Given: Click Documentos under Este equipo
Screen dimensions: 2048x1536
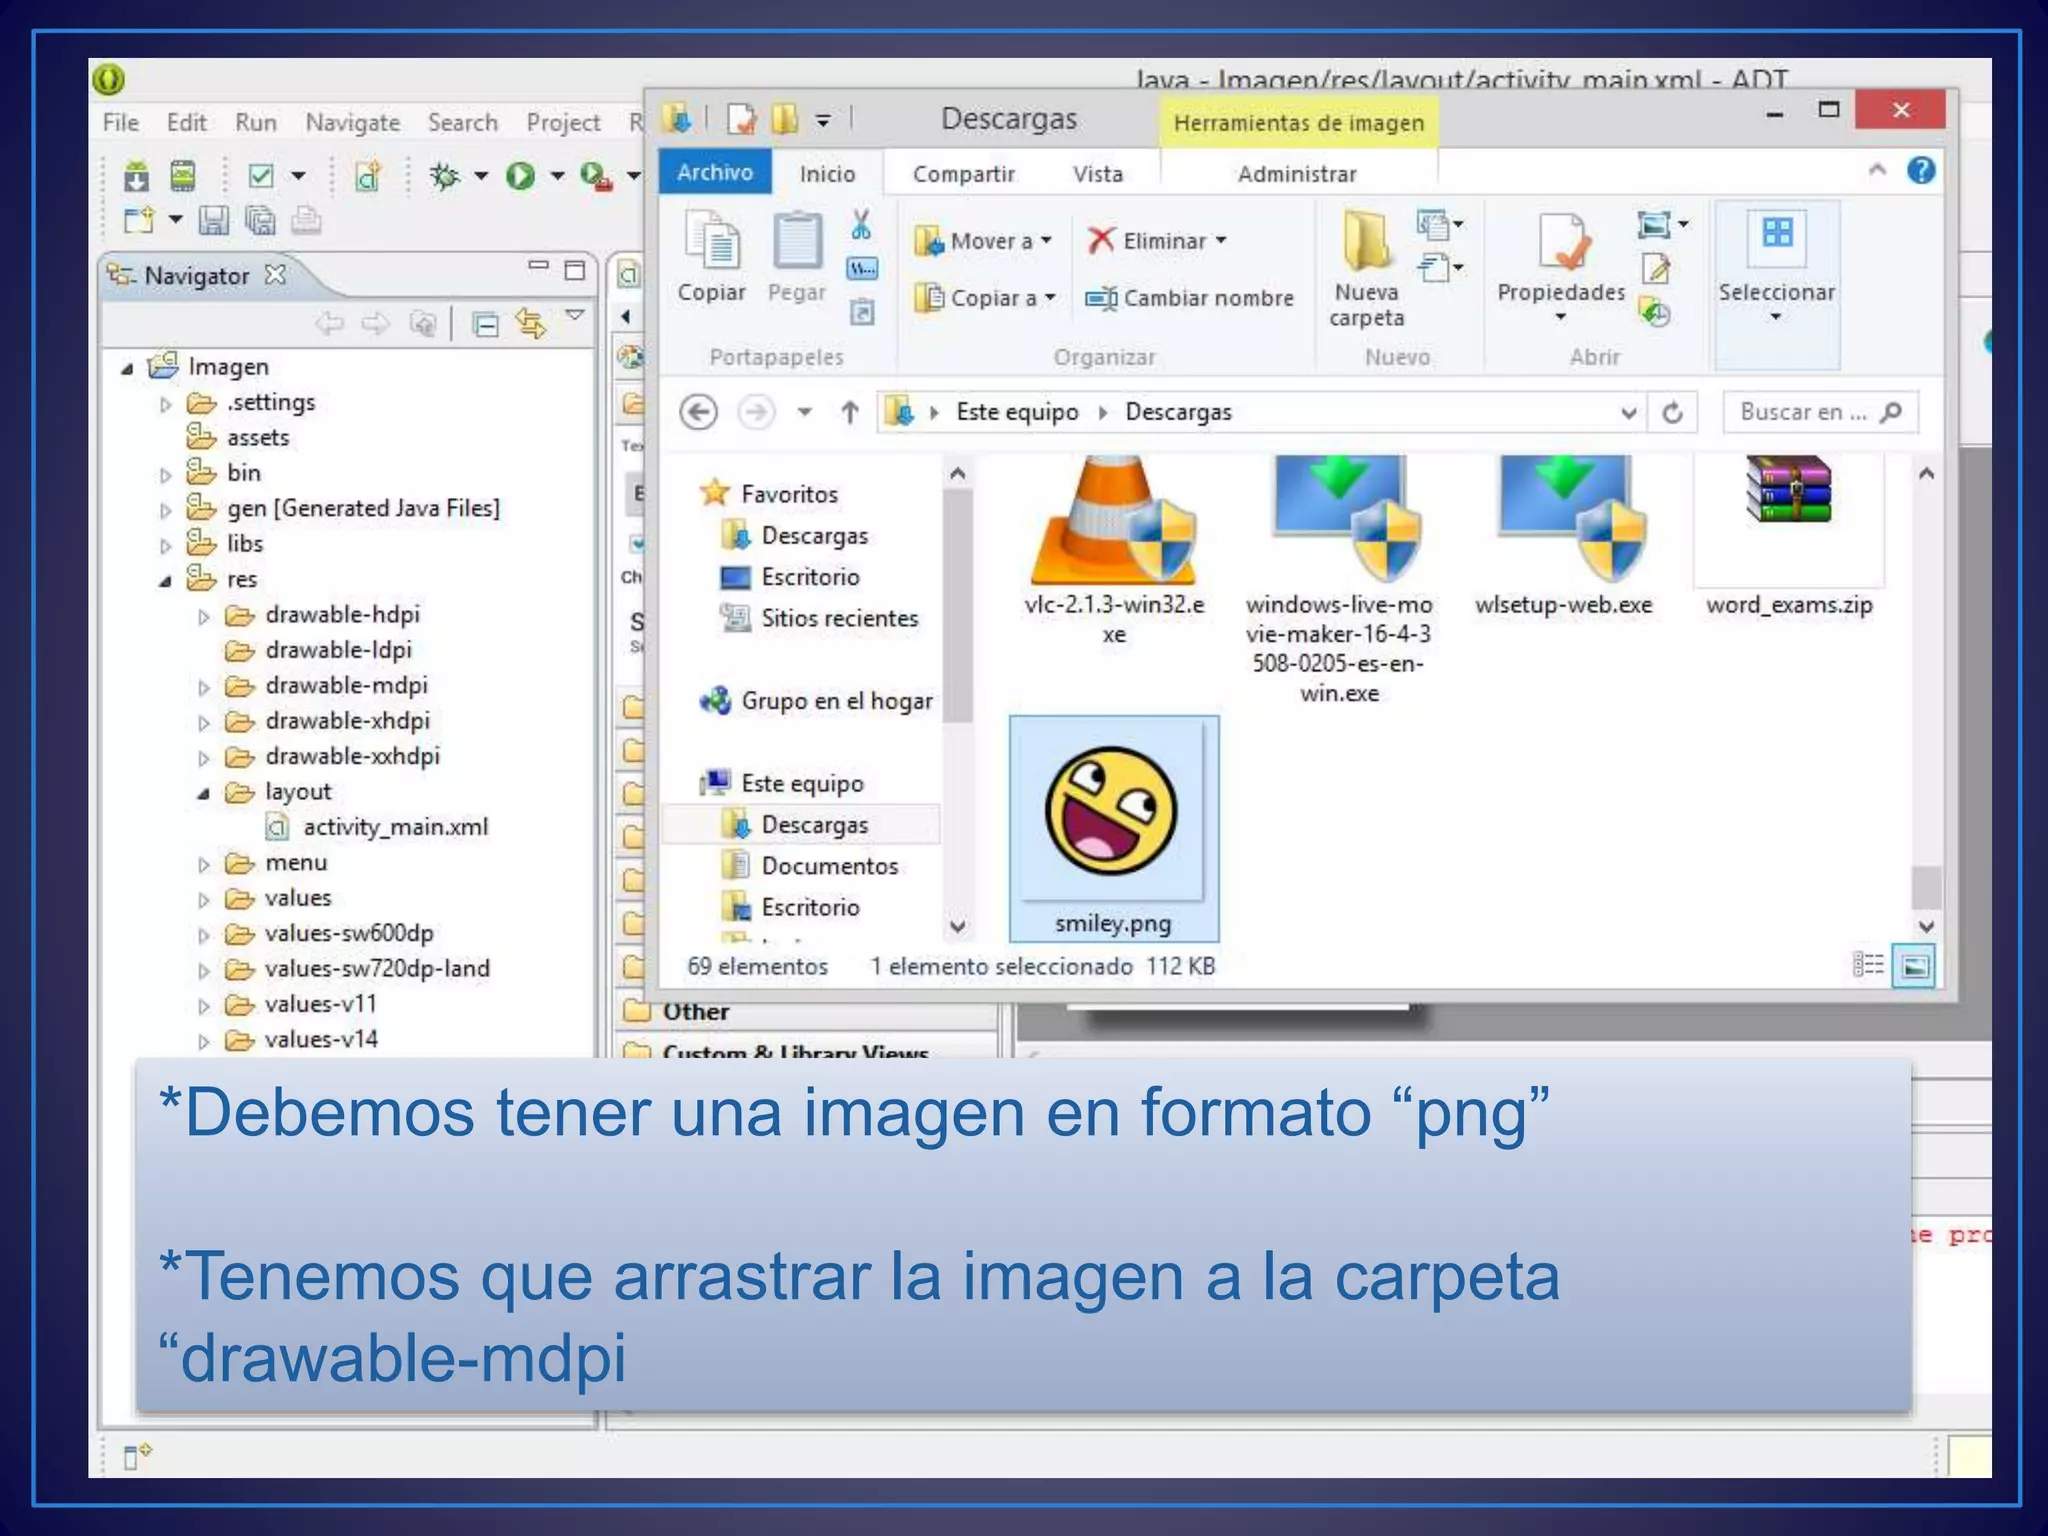Looking at the screenshot, I should pos(811,866).
